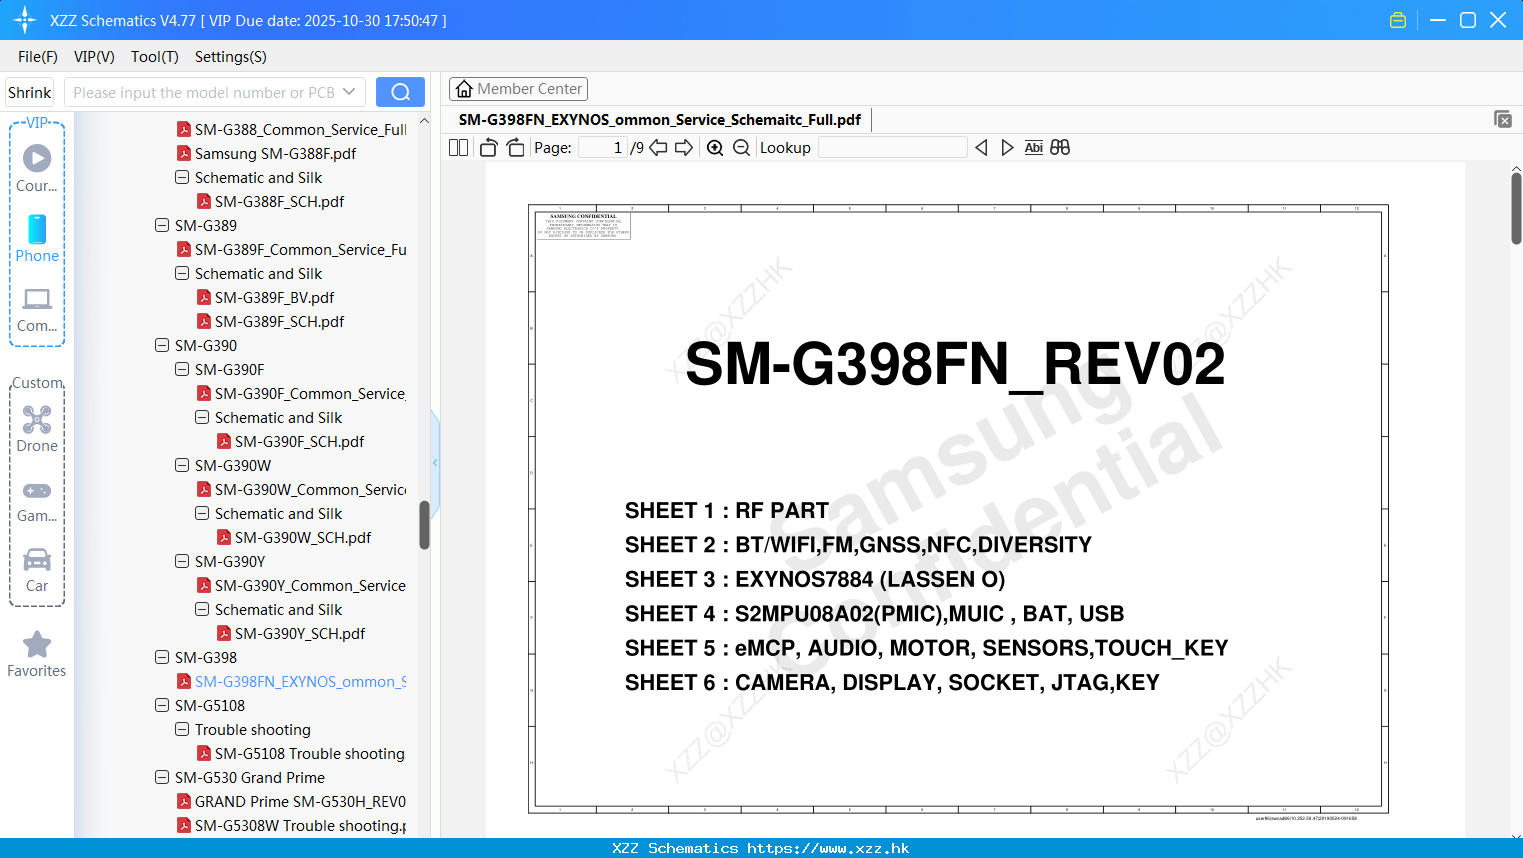Open the VIP(V) menu
This screenshot has width=1523, height=858.
coord(94,57)
